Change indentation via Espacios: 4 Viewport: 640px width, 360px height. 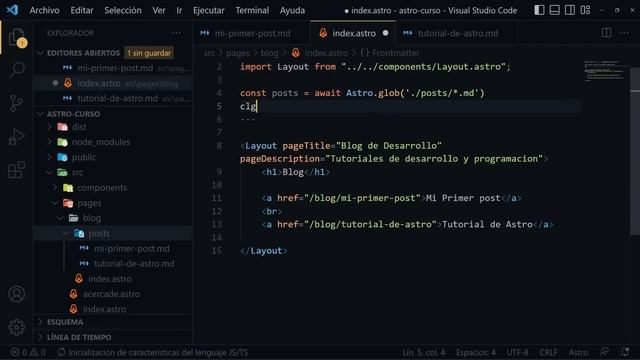coord(476,352)
